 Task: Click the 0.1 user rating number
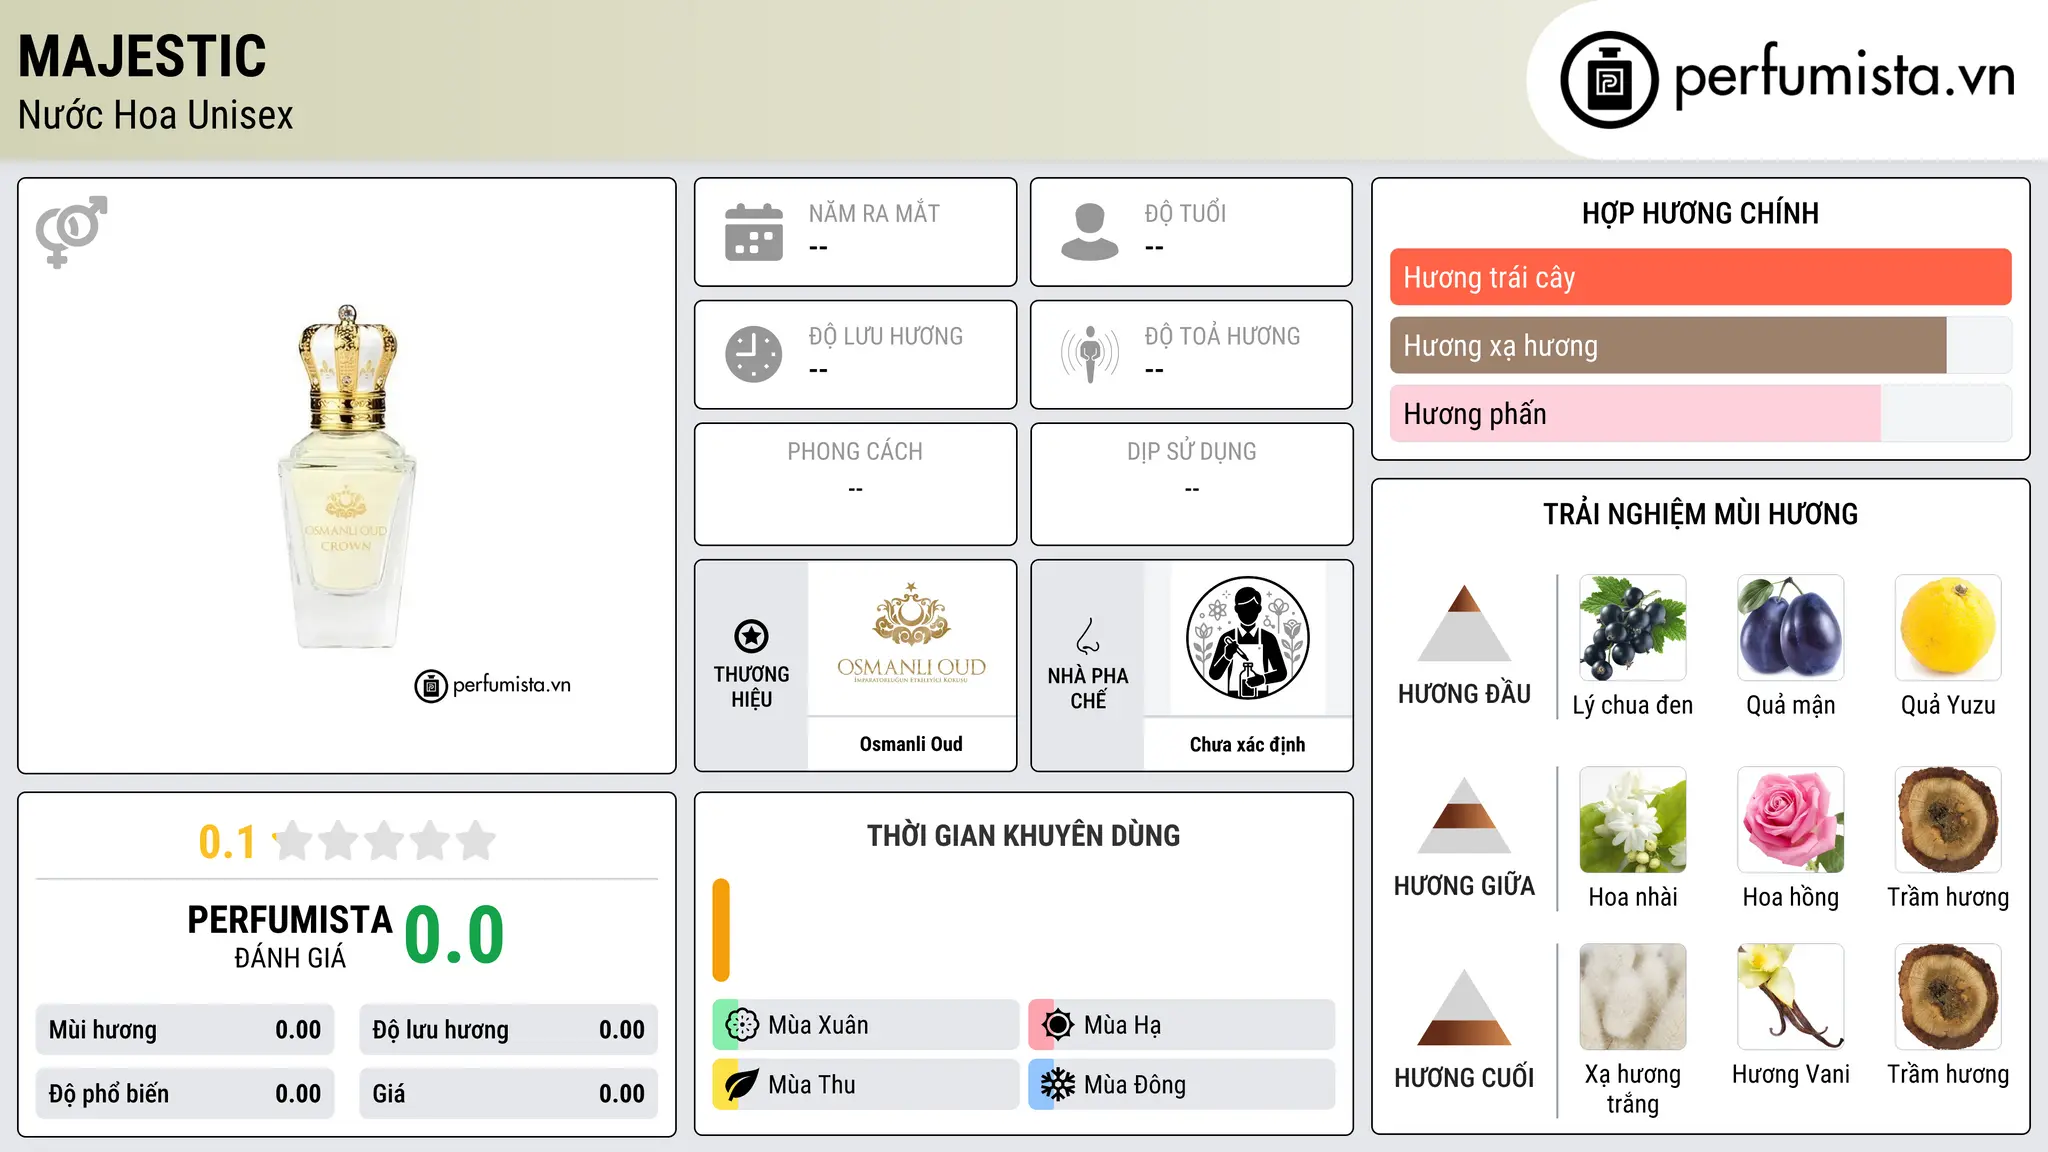[x=227, y=842]
